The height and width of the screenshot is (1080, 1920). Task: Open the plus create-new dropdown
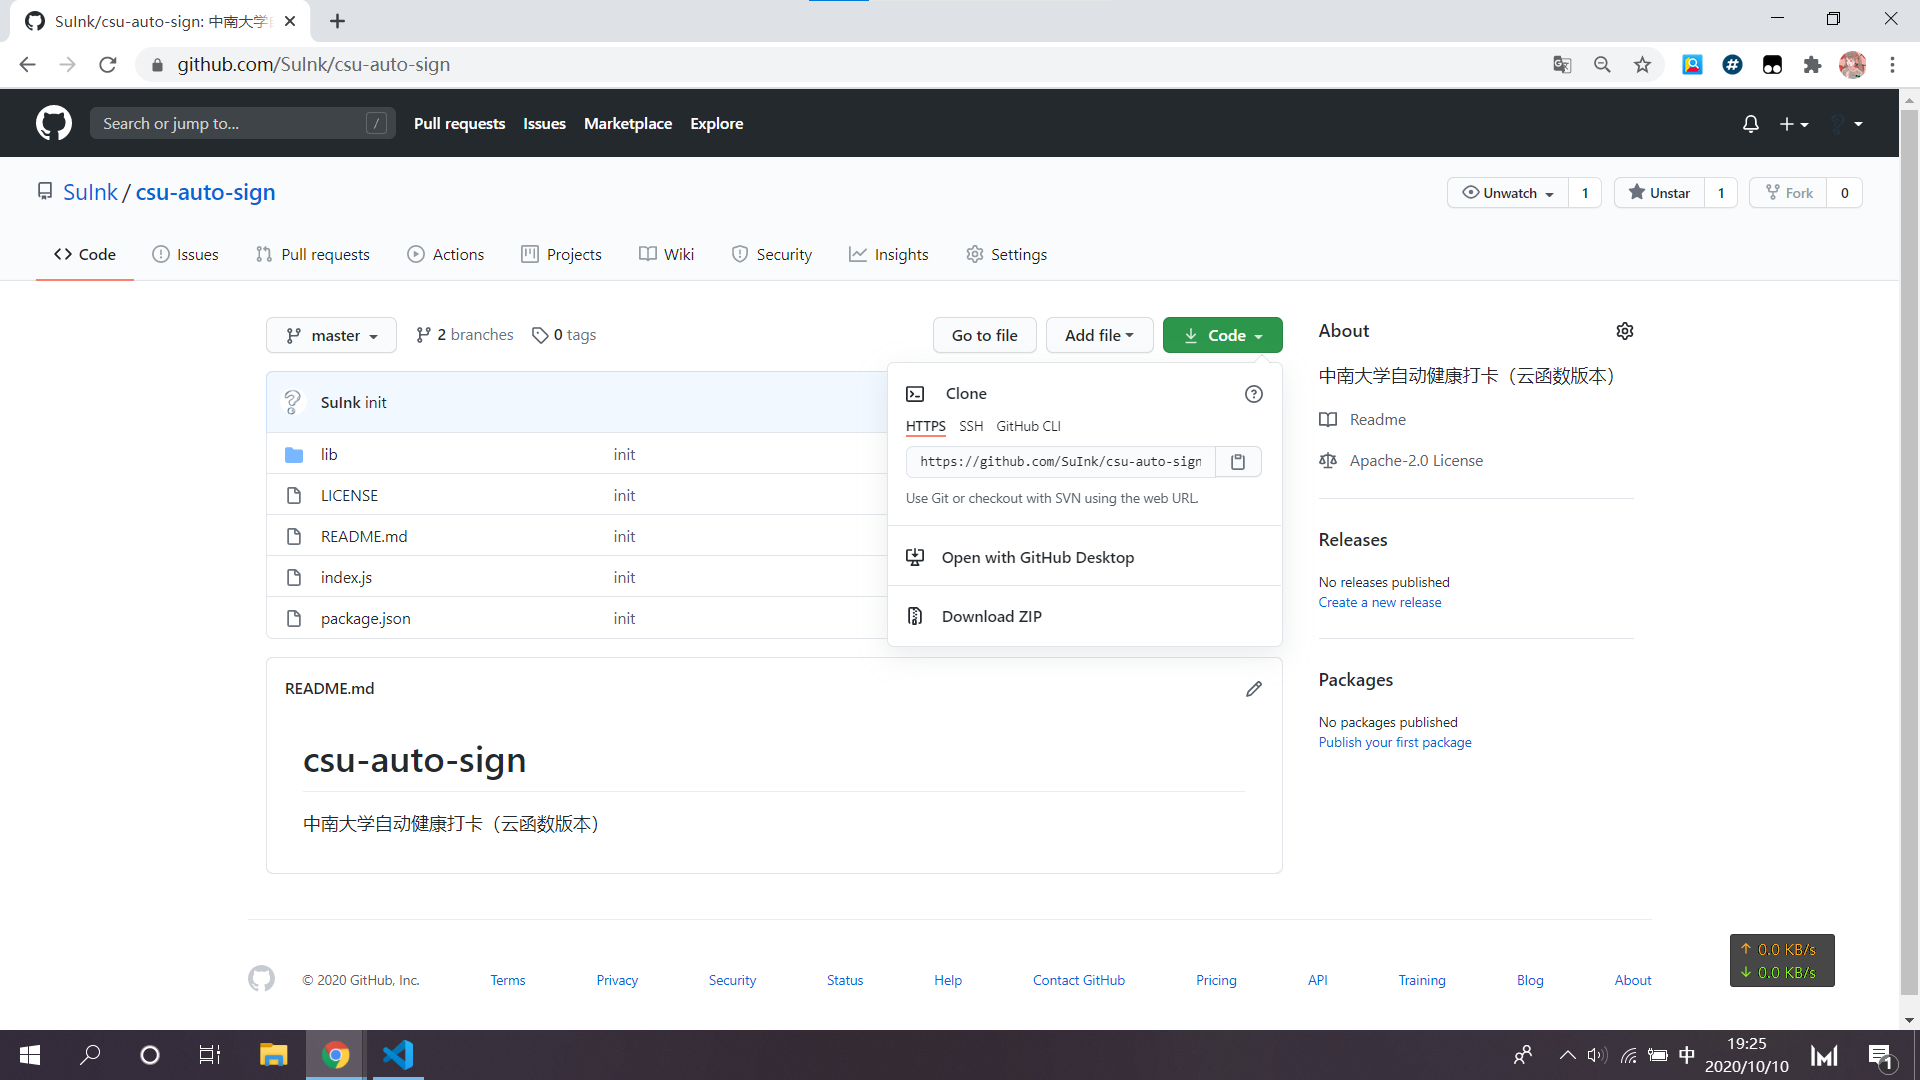click(x=1794, y=124)
